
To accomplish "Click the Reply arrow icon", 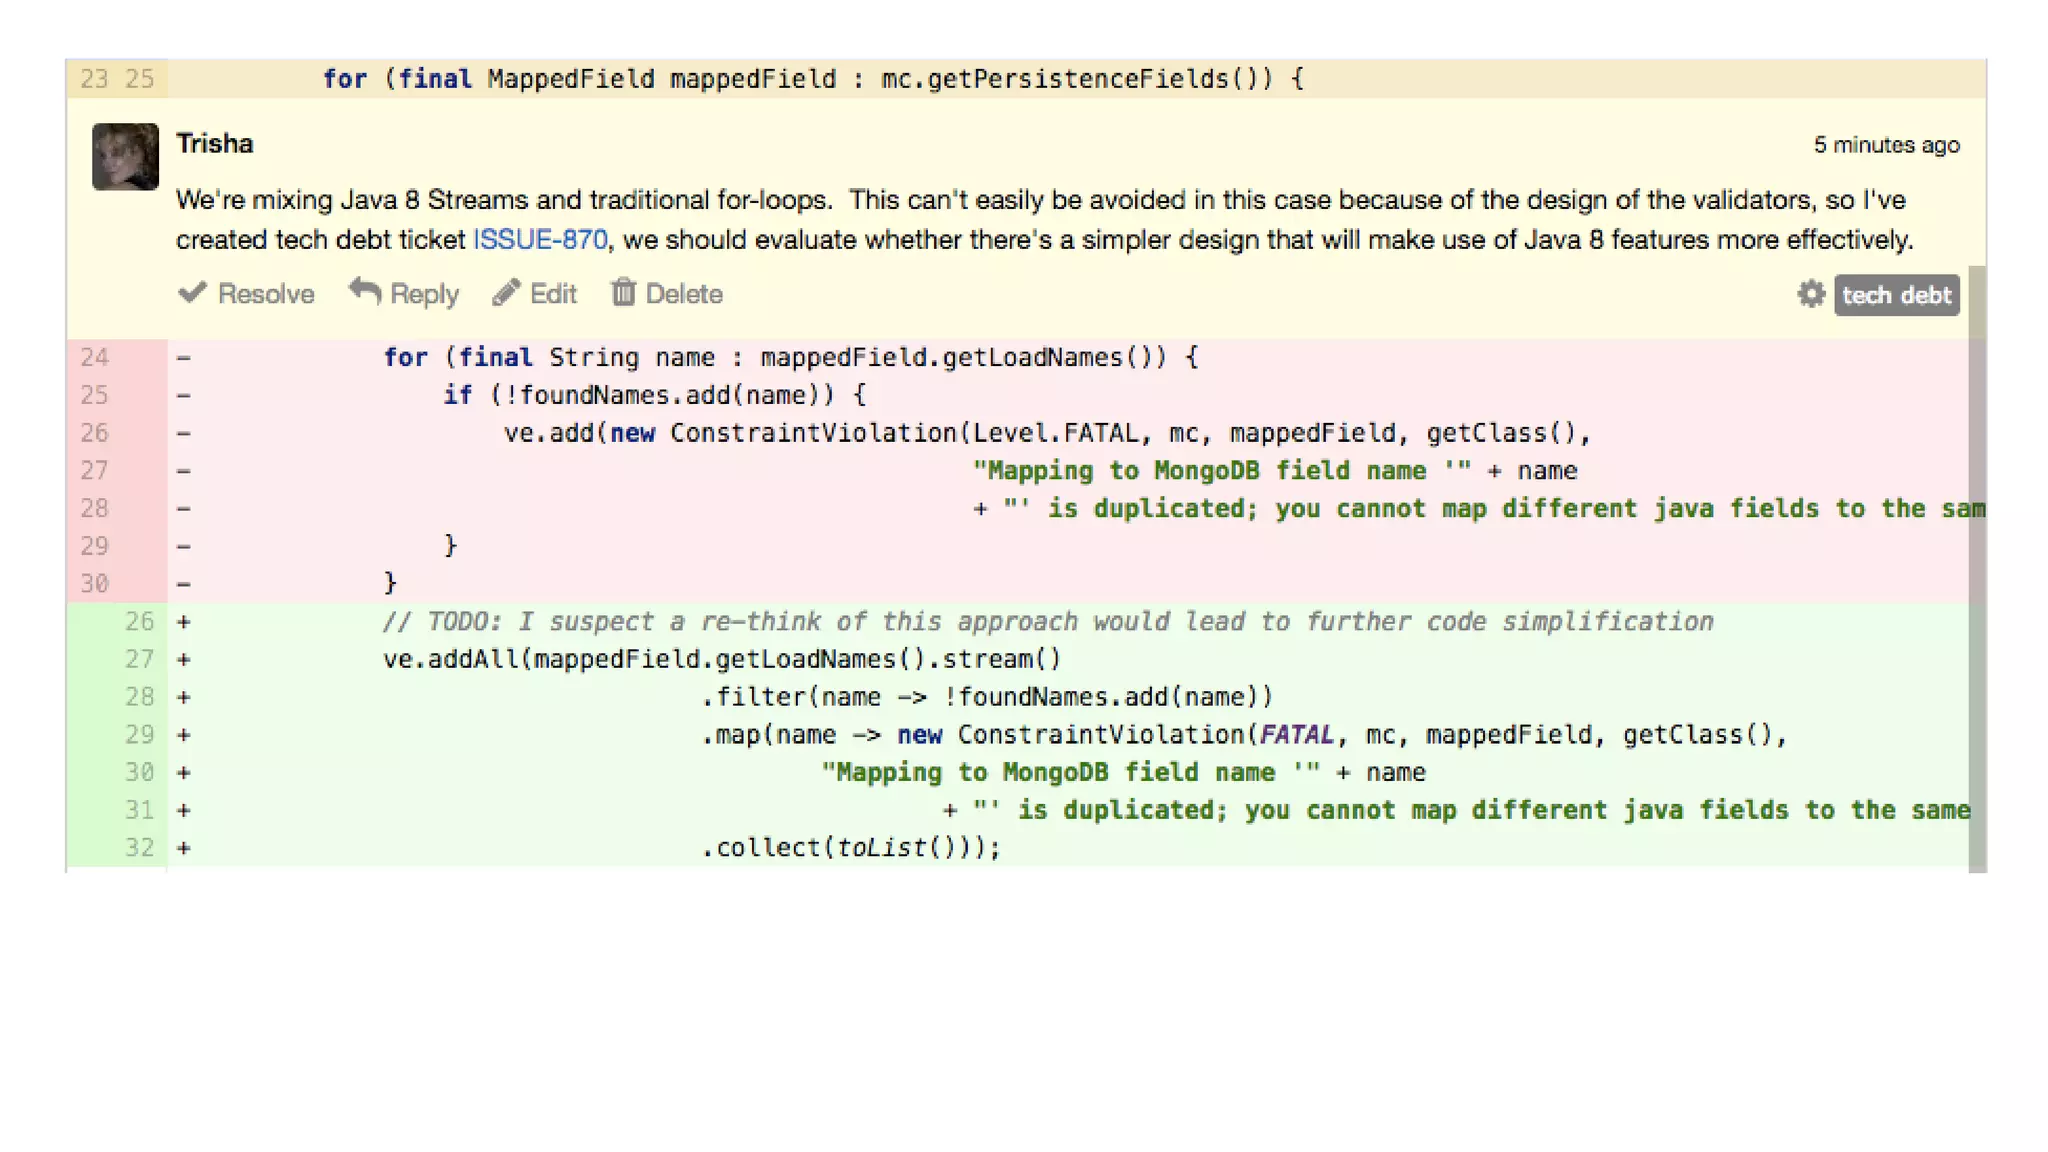I will [365, 293].
